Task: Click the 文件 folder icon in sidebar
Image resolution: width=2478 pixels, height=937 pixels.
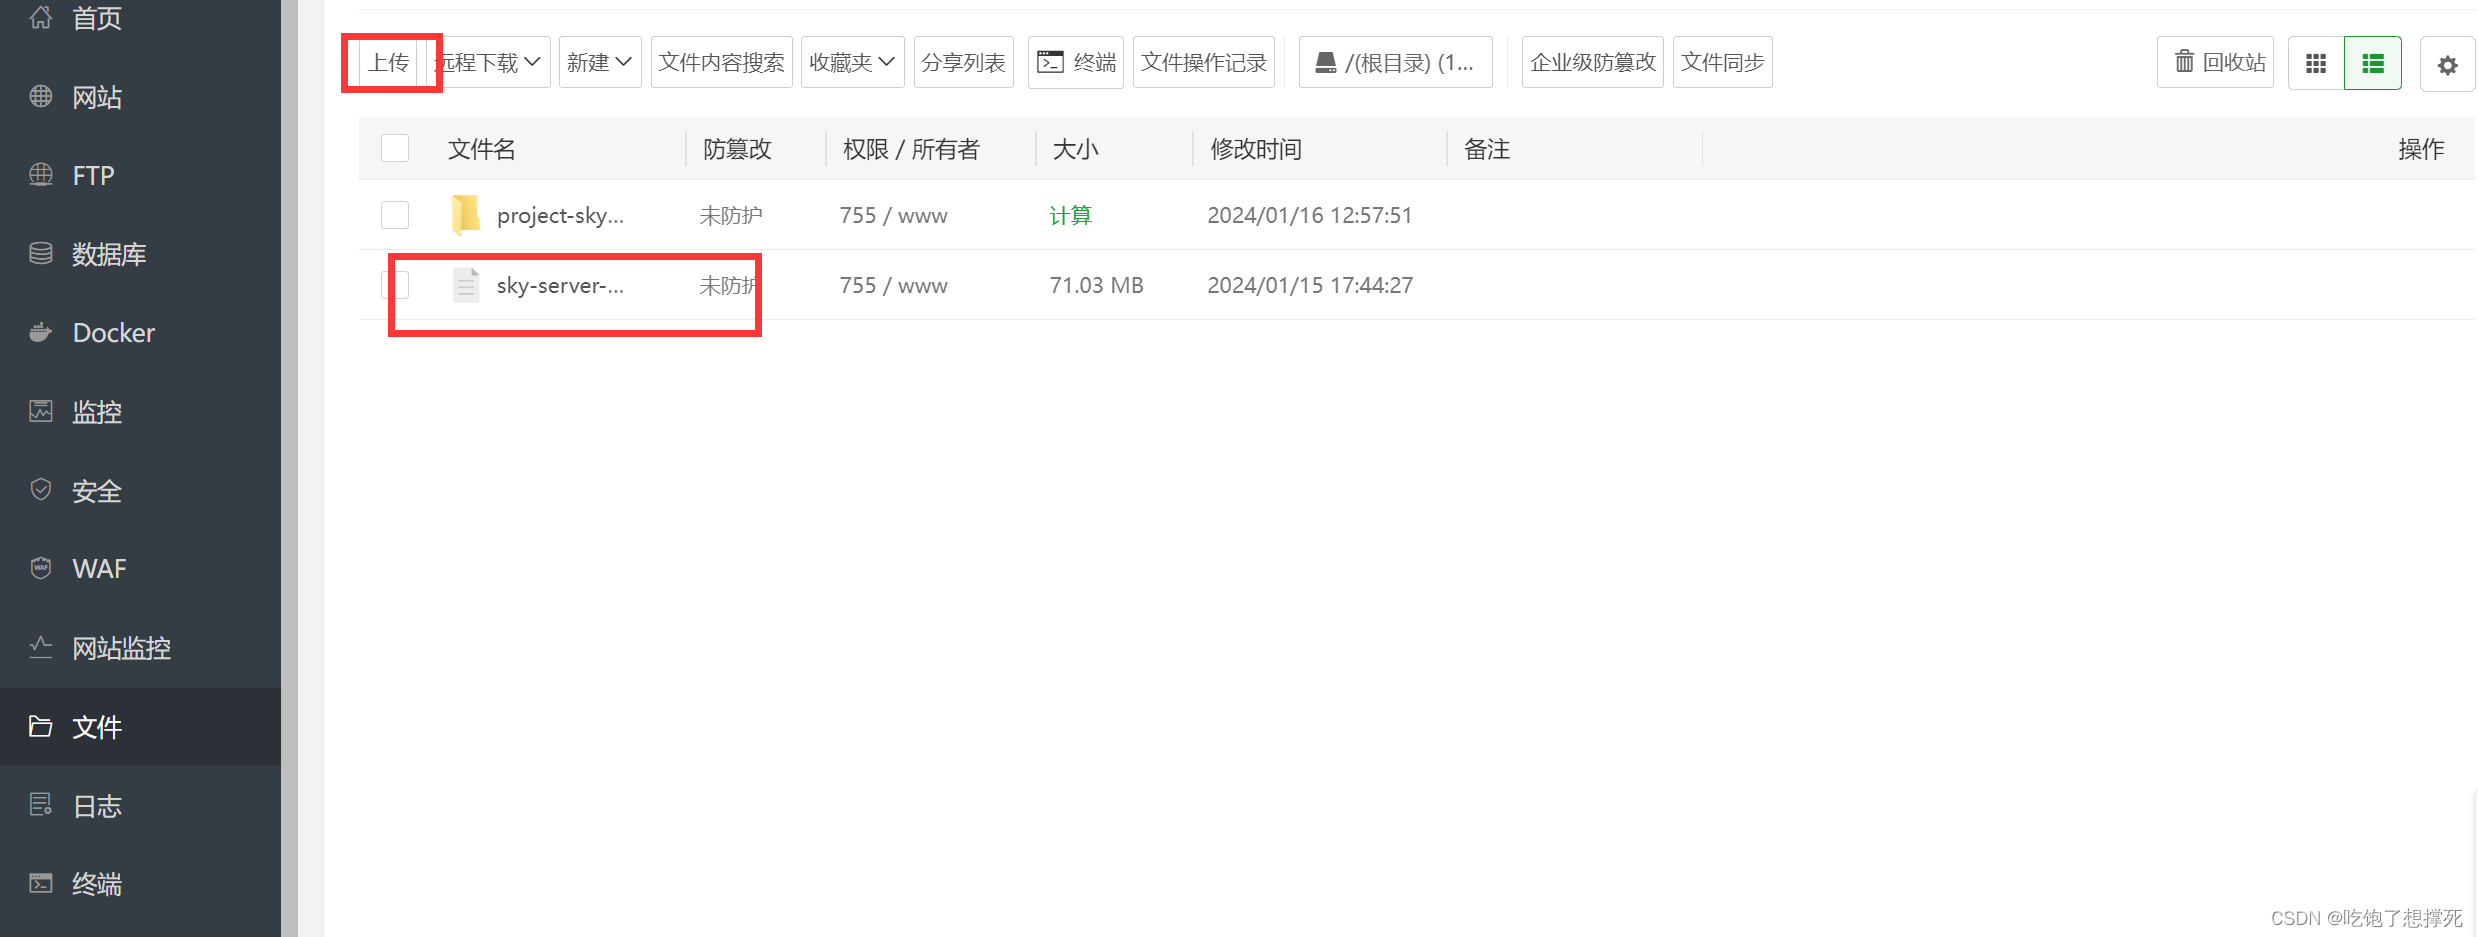Action: click(41, 726)
